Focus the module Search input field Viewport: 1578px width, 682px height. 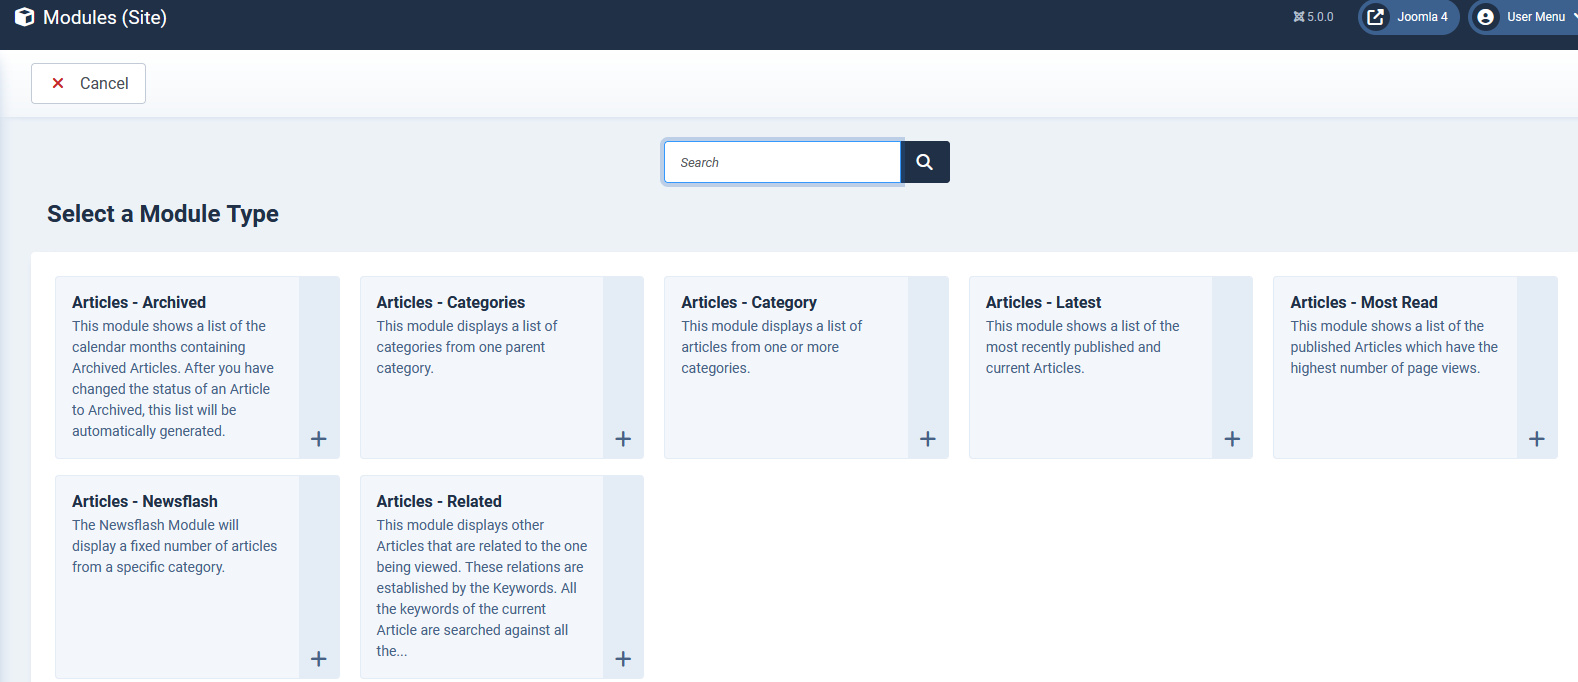pos(782,162)
